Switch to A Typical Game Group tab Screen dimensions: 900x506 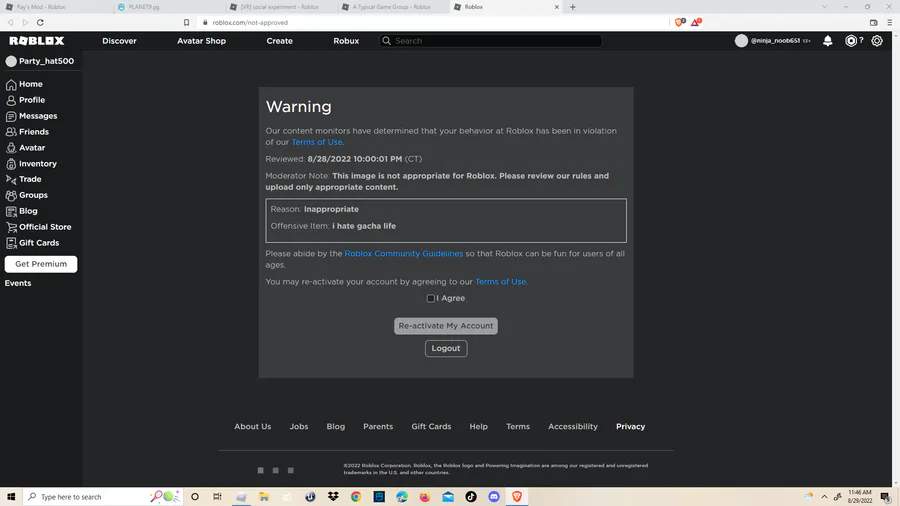(x=393, y=7)
